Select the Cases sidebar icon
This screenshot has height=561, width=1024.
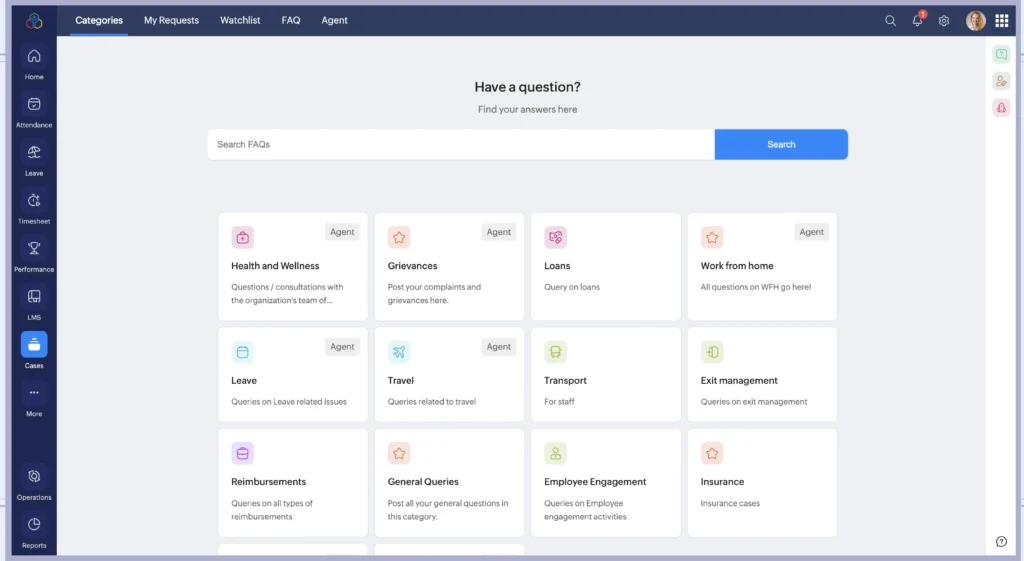(x=34, y=344)
